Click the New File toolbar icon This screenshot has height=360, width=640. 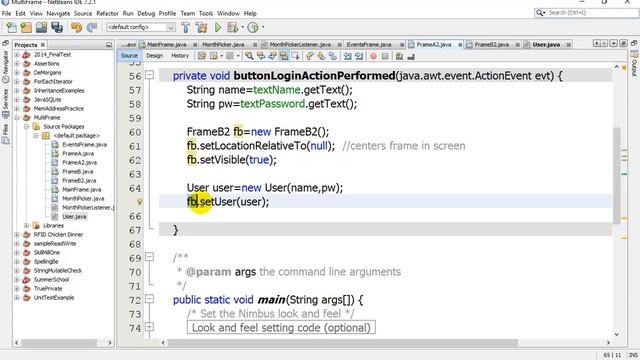pos(11,27)
